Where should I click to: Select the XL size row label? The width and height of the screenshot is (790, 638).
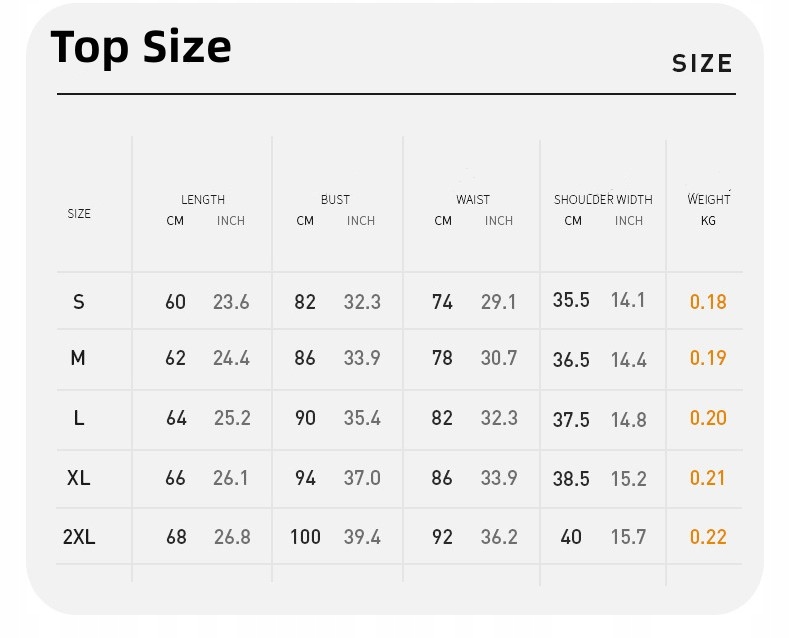[x=79, y=478]
